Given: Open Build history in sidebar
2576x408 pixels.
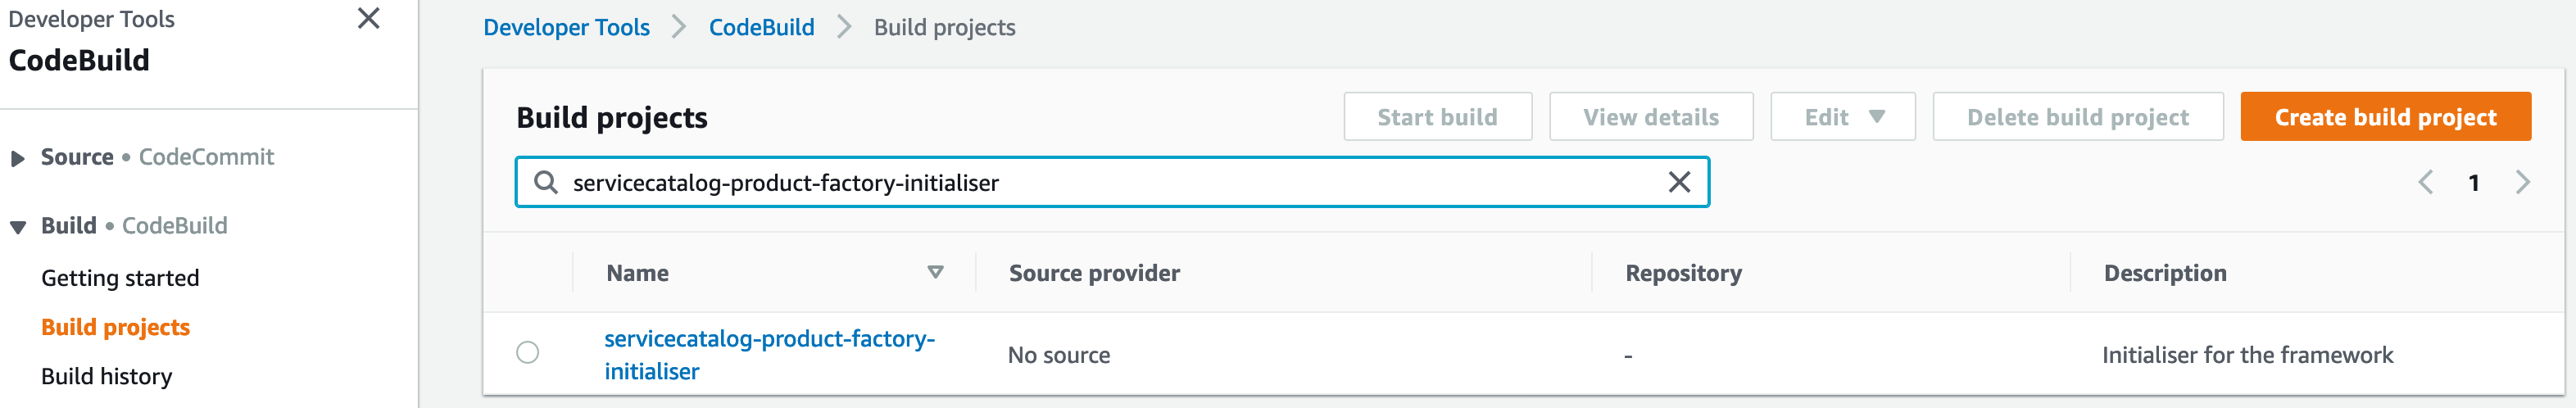Looking at the screenshot, I should pos(106,376).
